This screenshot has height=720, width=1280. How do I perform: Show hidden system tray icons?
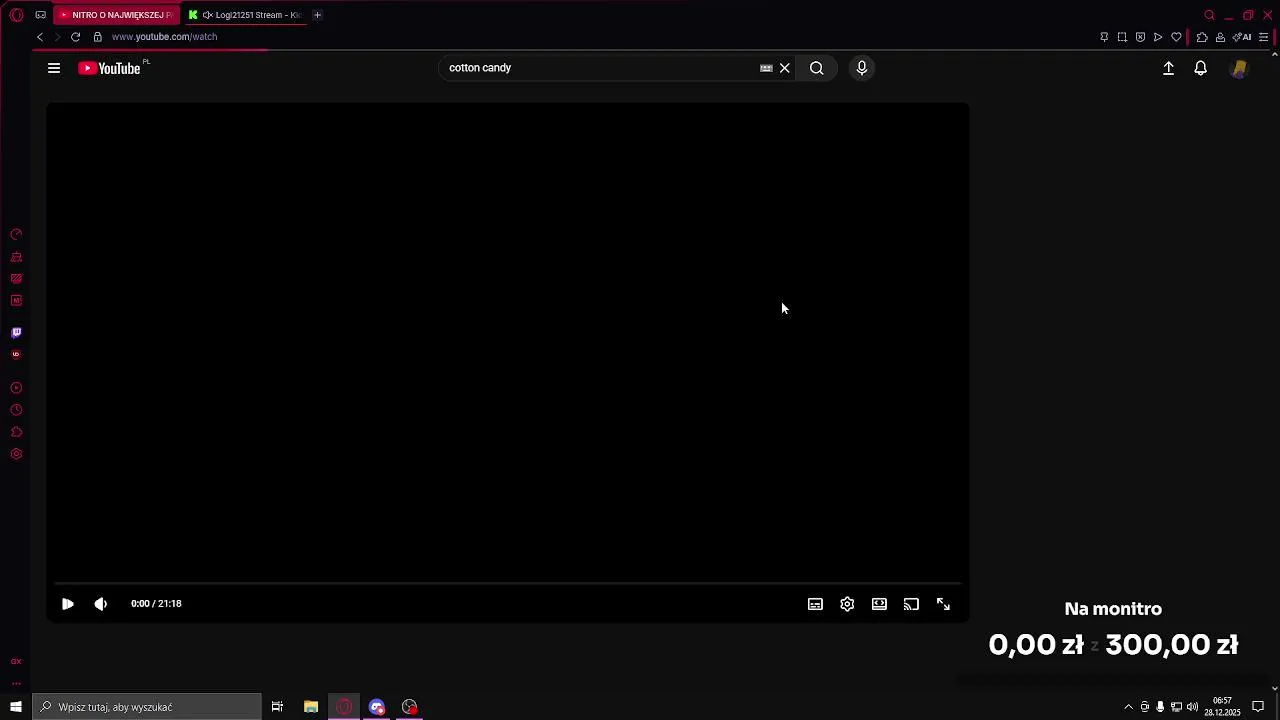point(1129,707)
